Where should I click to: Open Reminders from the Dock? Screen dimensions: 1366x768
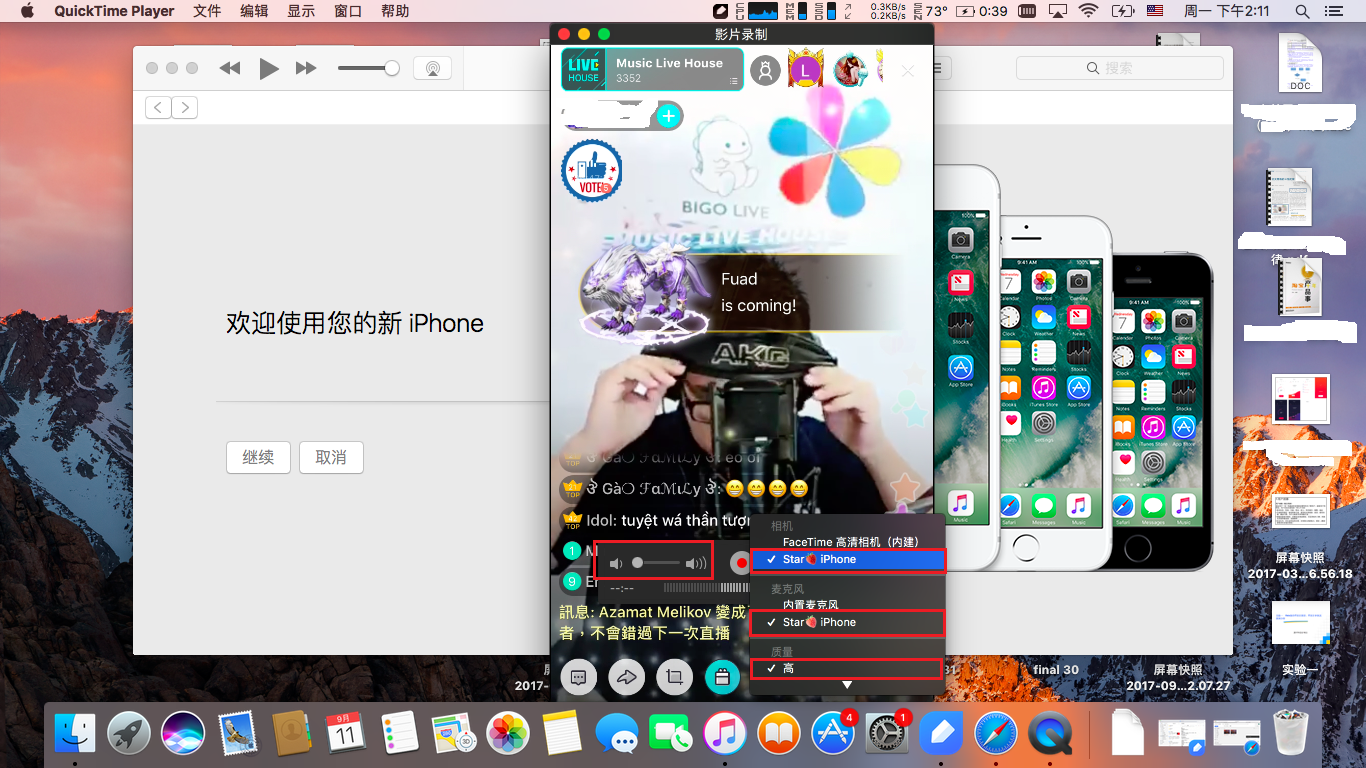tap(399, 734)
